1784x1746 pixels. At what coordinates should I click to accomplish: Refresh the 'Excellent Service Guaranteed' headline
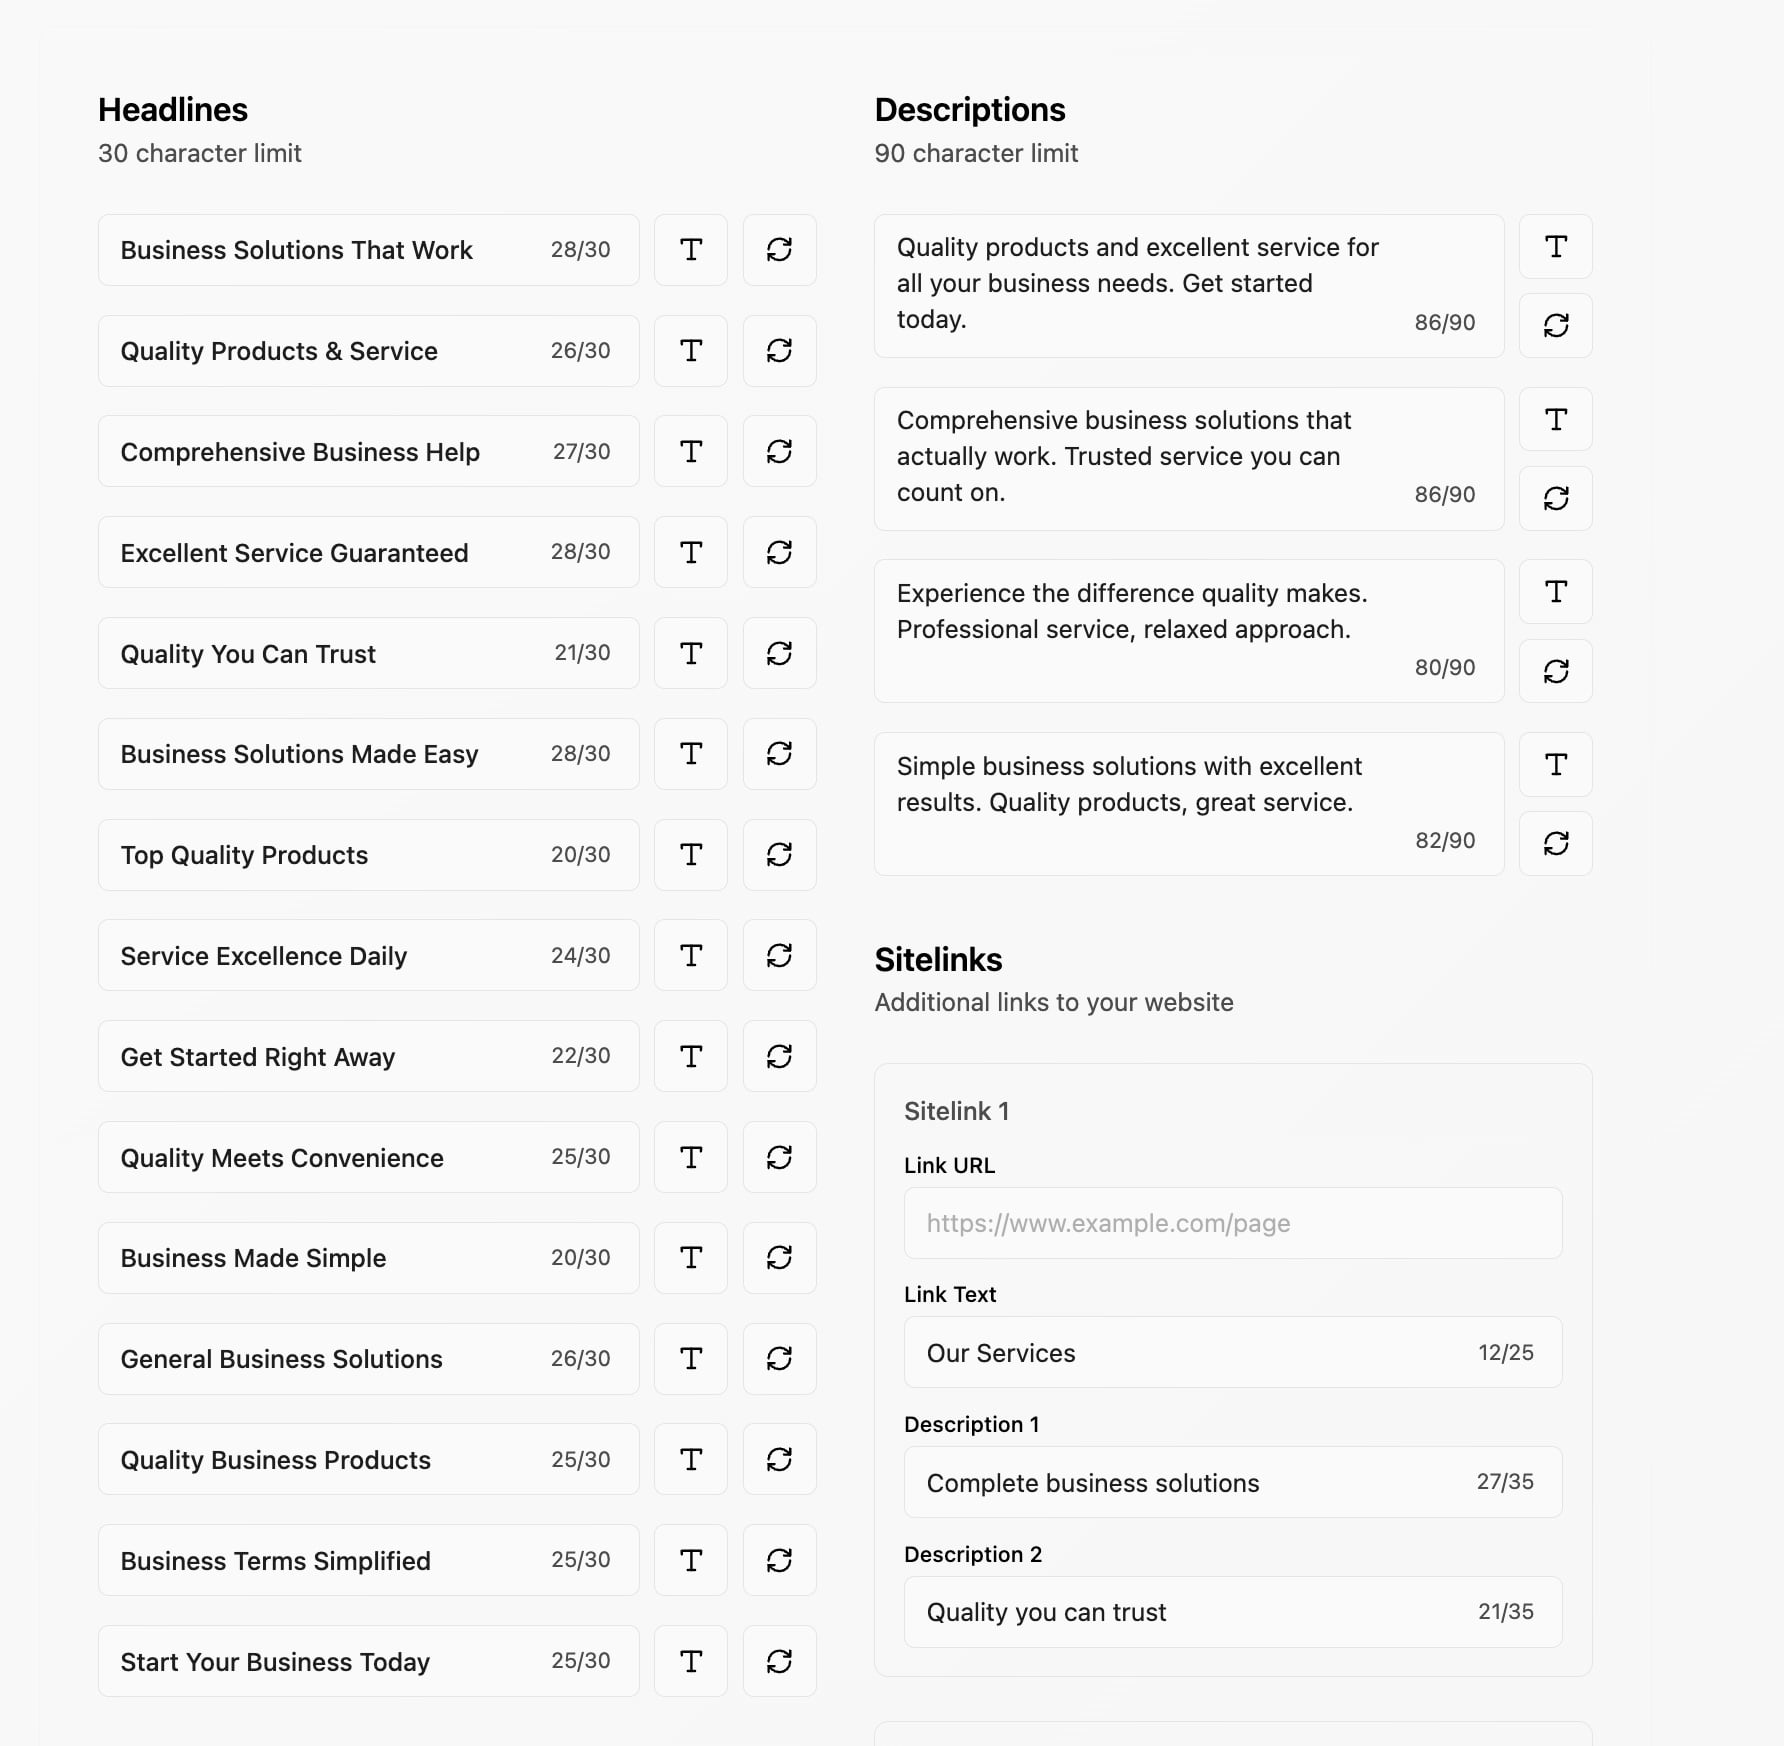point(779,553)
